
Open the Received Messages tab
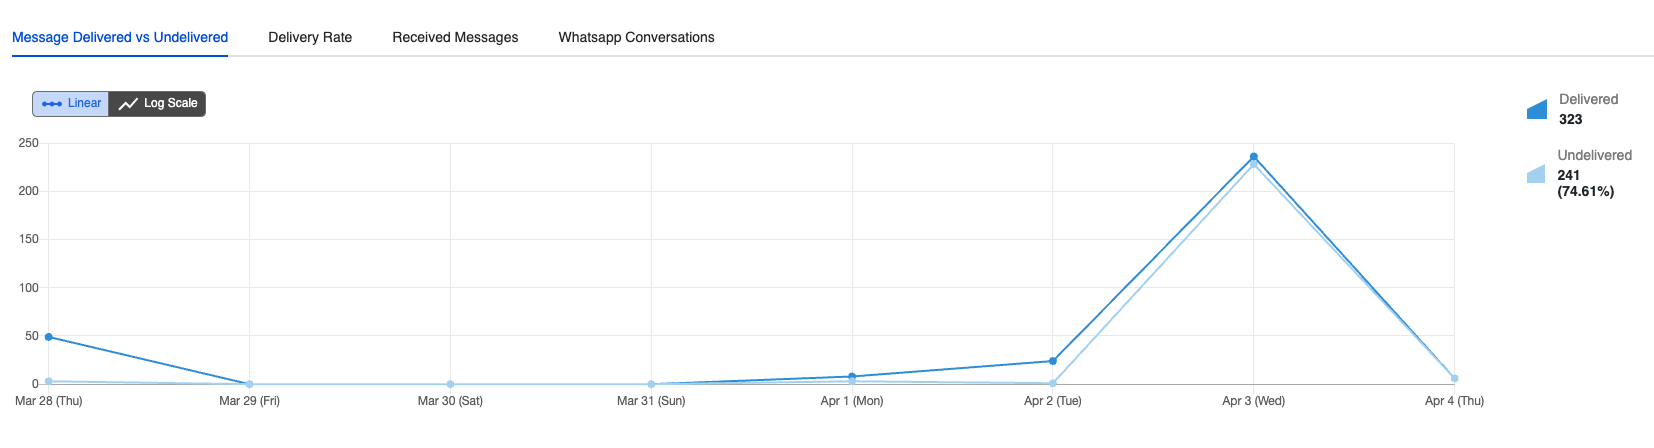click(455, 37)
